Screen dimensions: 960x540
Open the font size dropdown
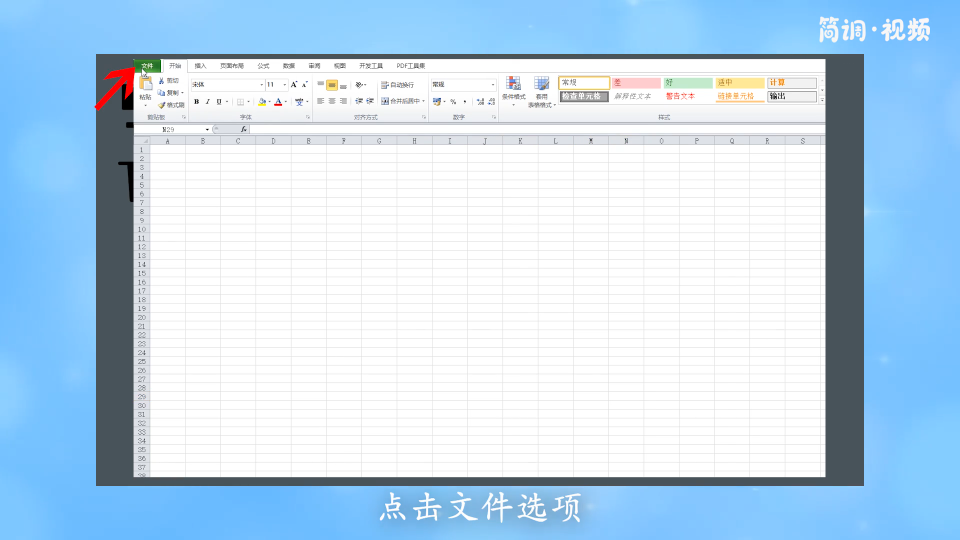point(285,85)
